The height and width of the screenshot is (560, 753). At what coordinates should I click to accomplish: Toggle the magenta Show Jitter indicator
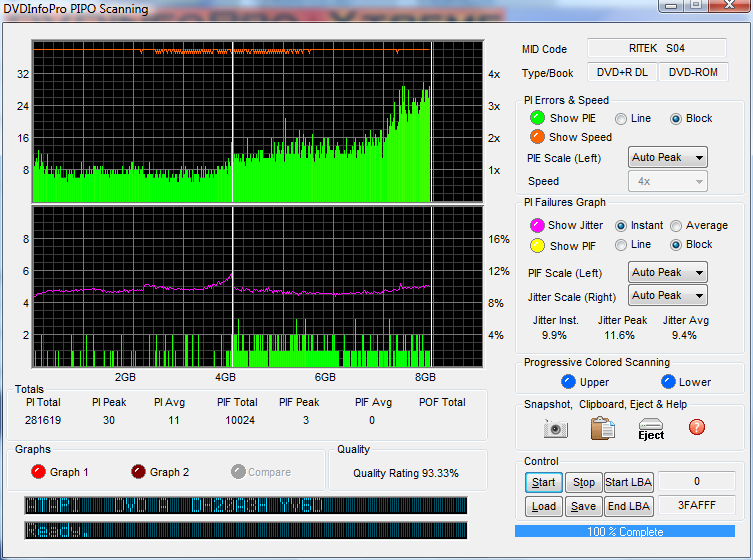537,225
